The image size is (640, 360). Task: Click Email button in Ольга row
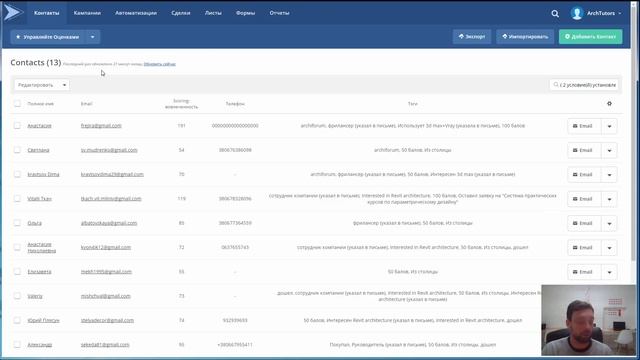coord(584,223)
